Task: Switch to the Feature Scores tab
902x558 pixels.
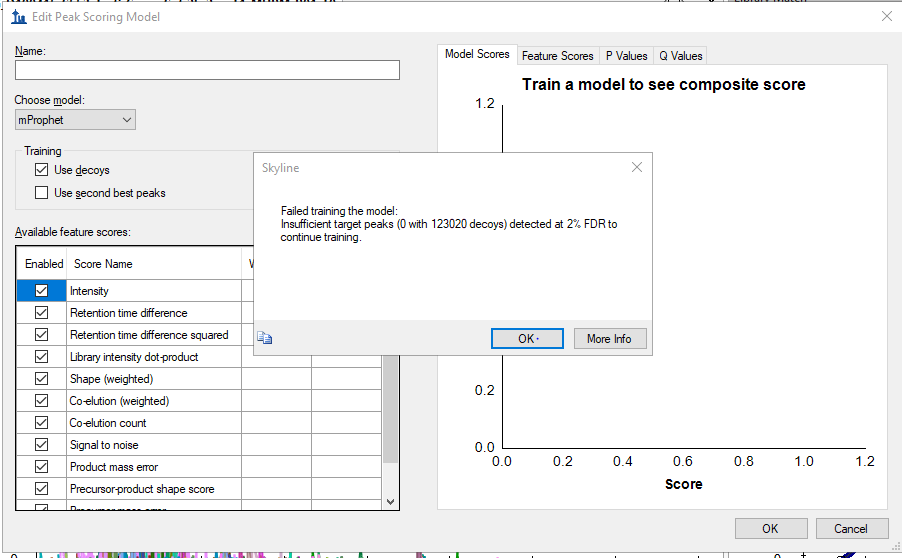Action: point(557,56)
